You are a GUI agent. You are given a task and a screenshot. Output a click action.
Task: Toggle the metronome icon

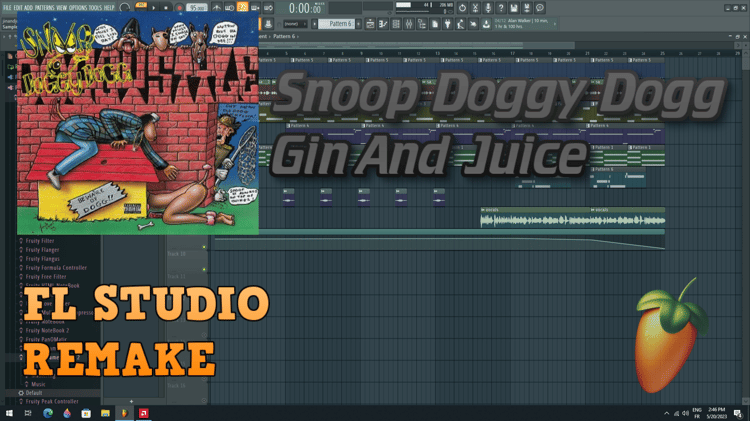(217, 8)
